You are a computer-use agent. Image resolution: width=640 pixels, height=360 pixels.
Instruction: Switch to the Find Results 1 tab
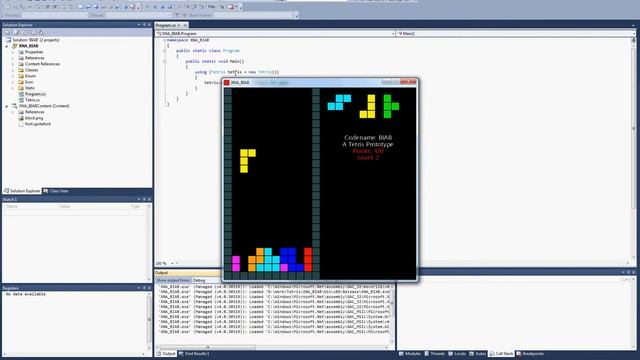tap(194, 354)
